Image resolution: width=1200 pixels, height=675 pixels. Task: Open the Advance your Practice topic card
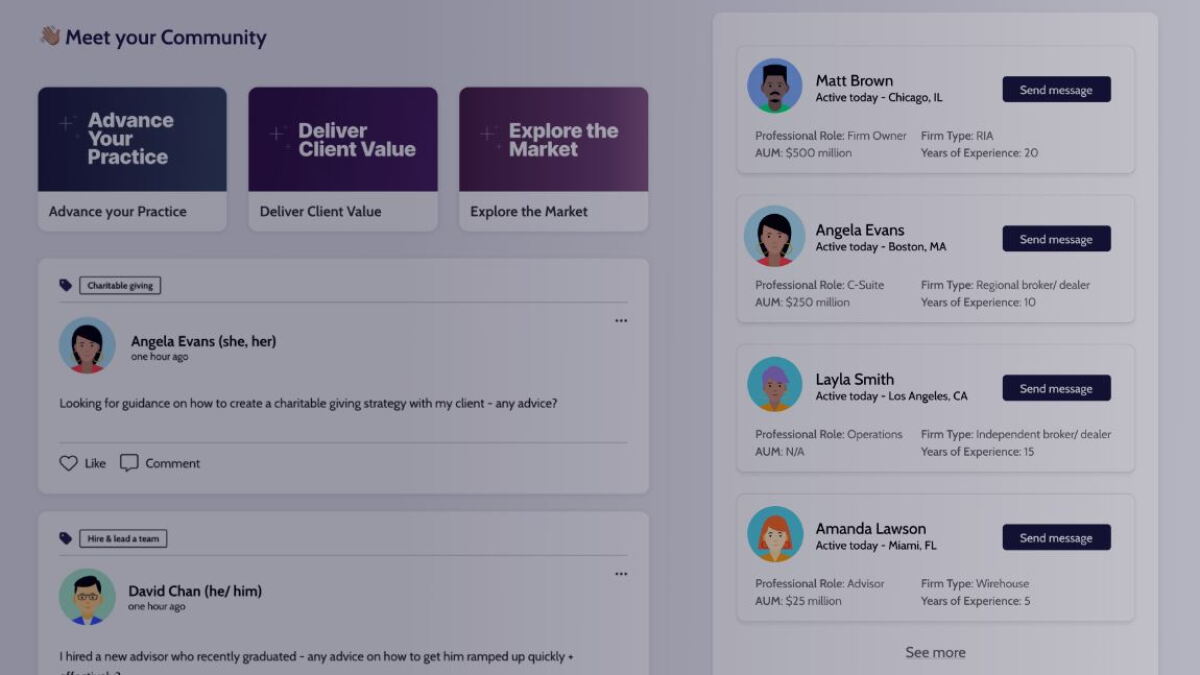point(132,159)
